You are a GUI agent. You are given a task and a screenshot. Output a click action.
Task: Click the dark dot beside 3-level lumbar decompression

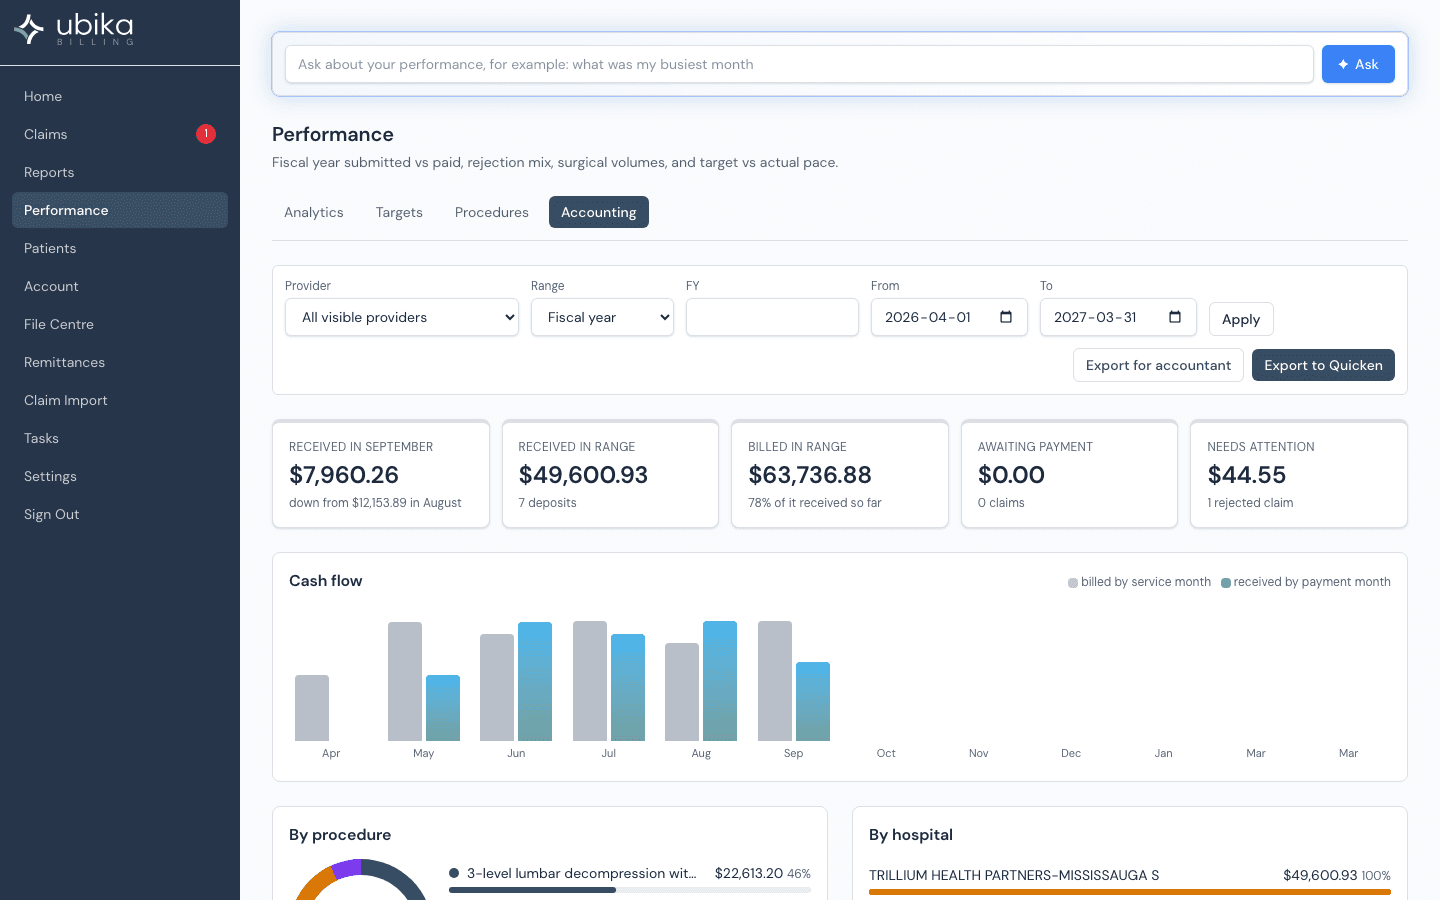click(454, 873)
